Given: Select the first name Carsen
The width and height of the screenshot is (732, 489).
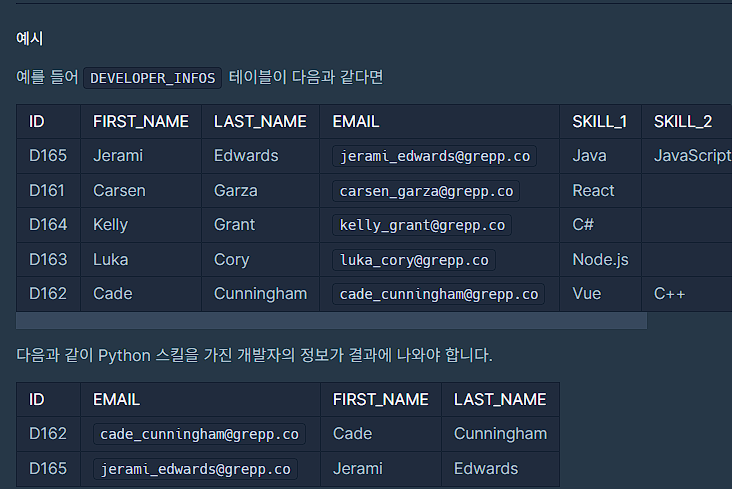Looking at the screenshot, I should point(119,191).
